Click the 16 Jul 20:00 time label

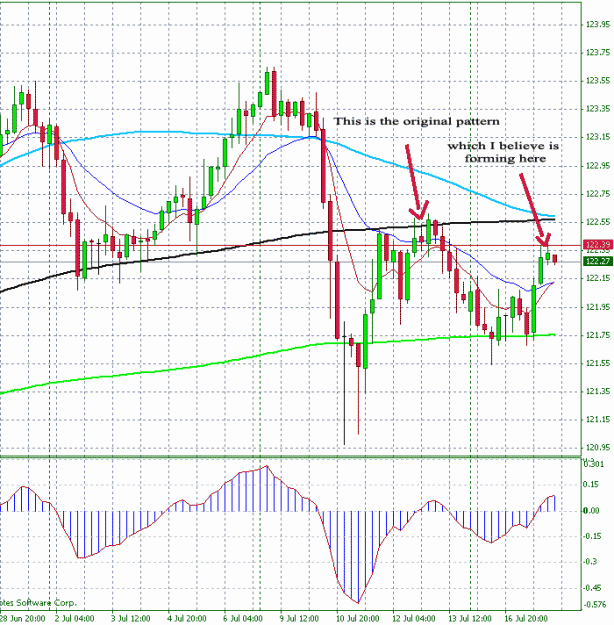(x=526, y=619)
